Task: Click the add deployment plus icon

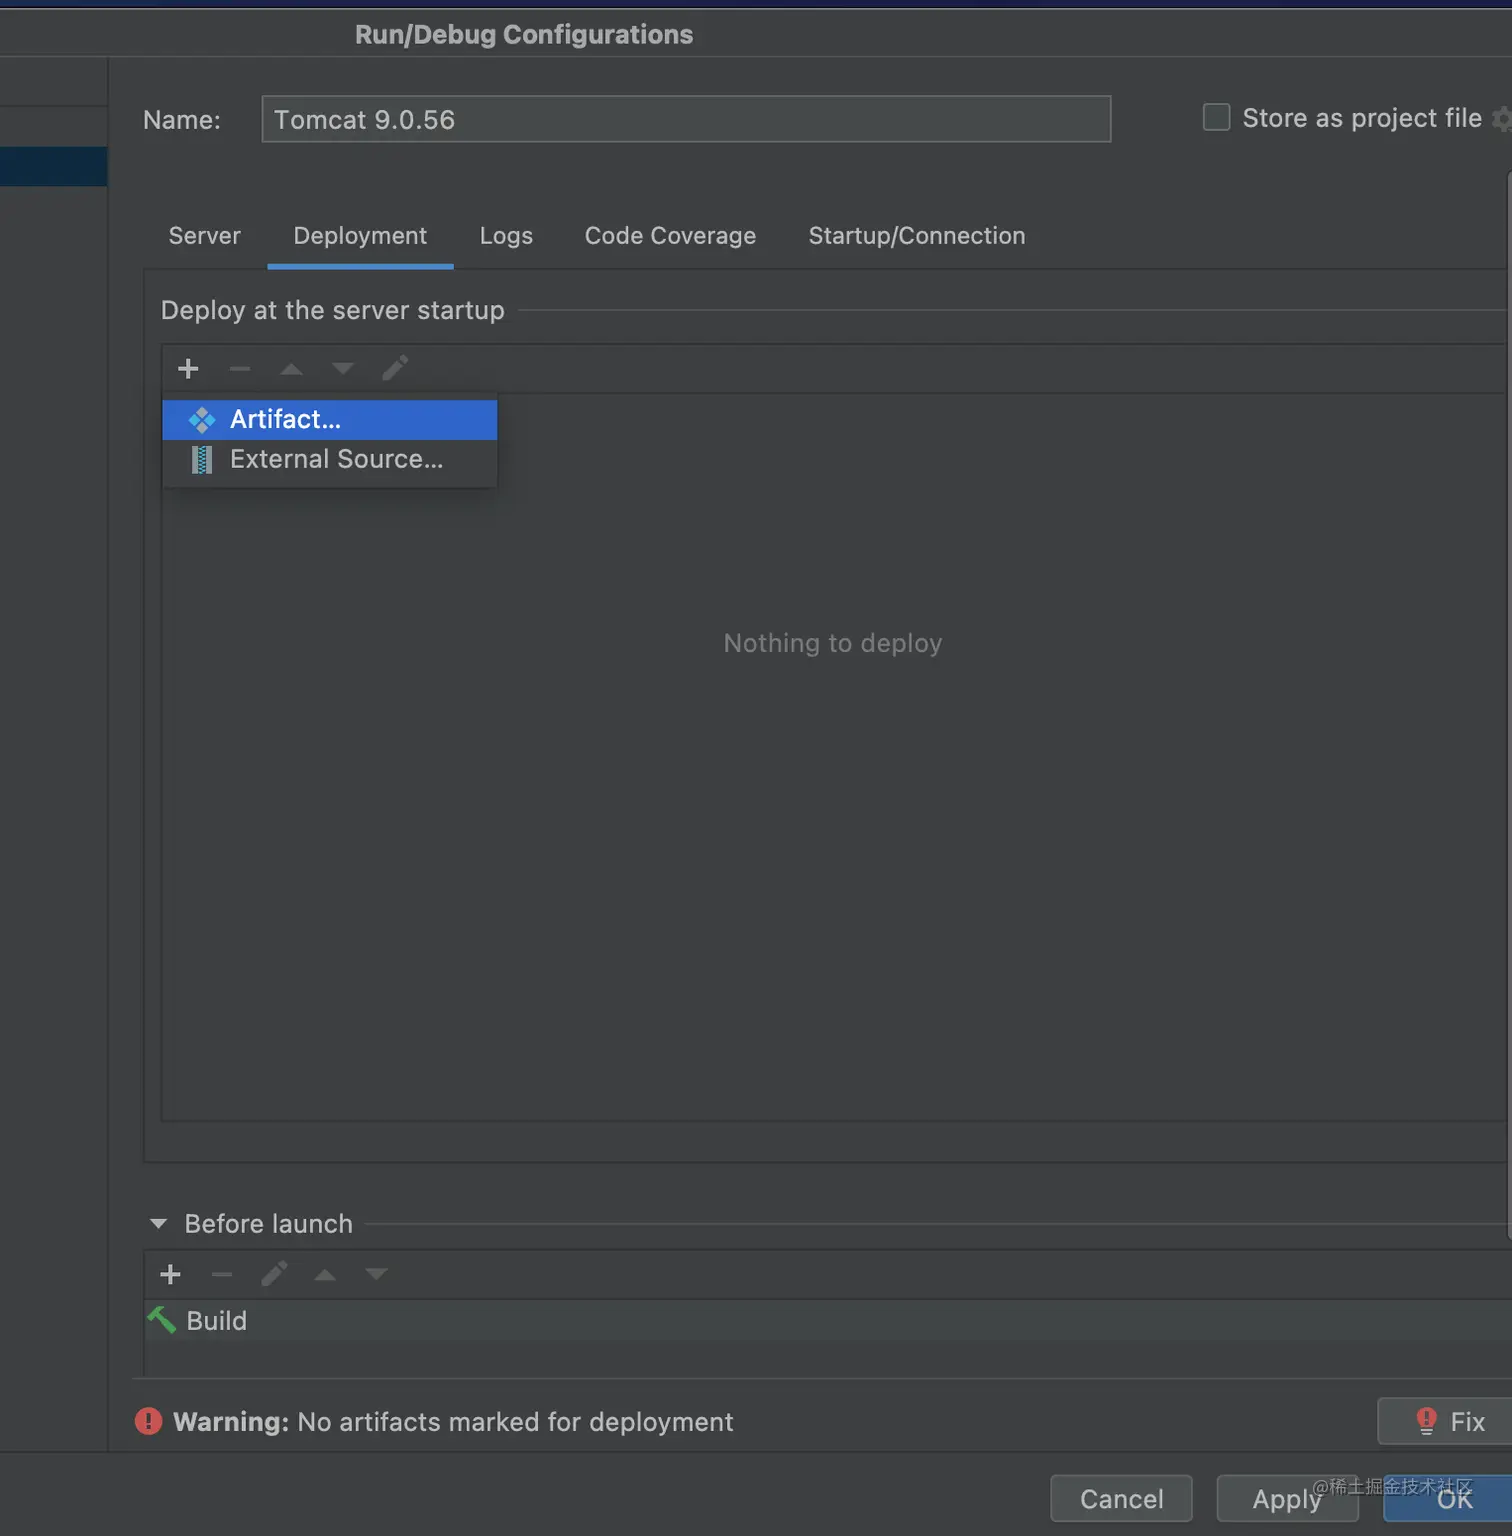Action: tap(188, 369)
